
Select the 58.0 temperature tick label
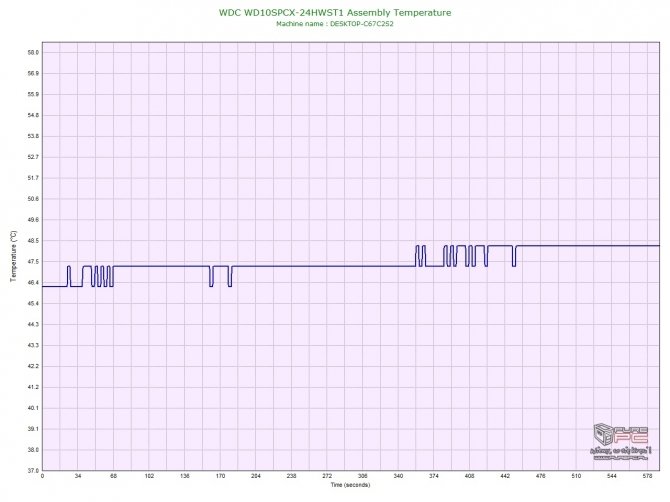(x=33, y=53)
